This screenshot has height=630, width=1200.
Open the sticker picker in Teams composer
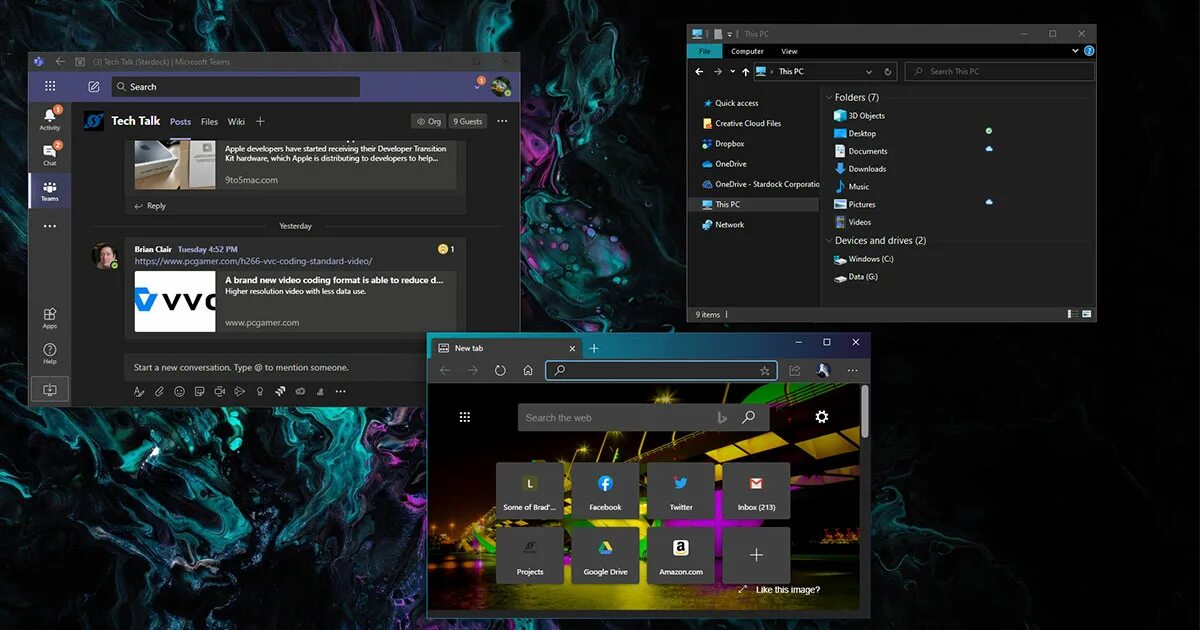[x=199, y=391]
